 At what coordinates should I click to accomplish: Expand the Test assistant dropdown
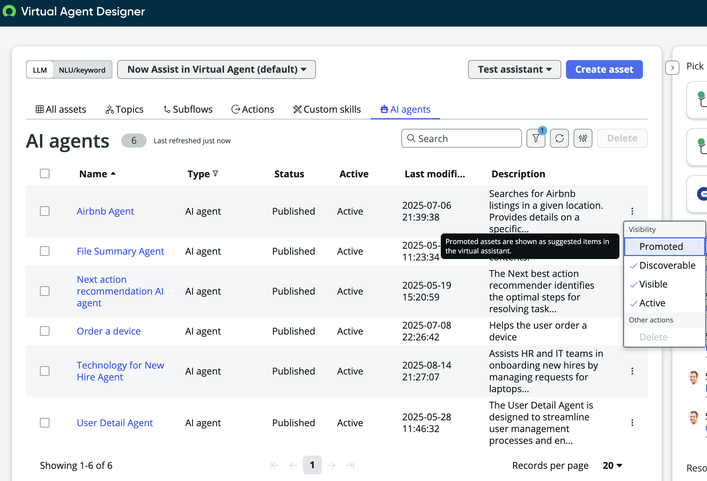[x=514, y=70]
